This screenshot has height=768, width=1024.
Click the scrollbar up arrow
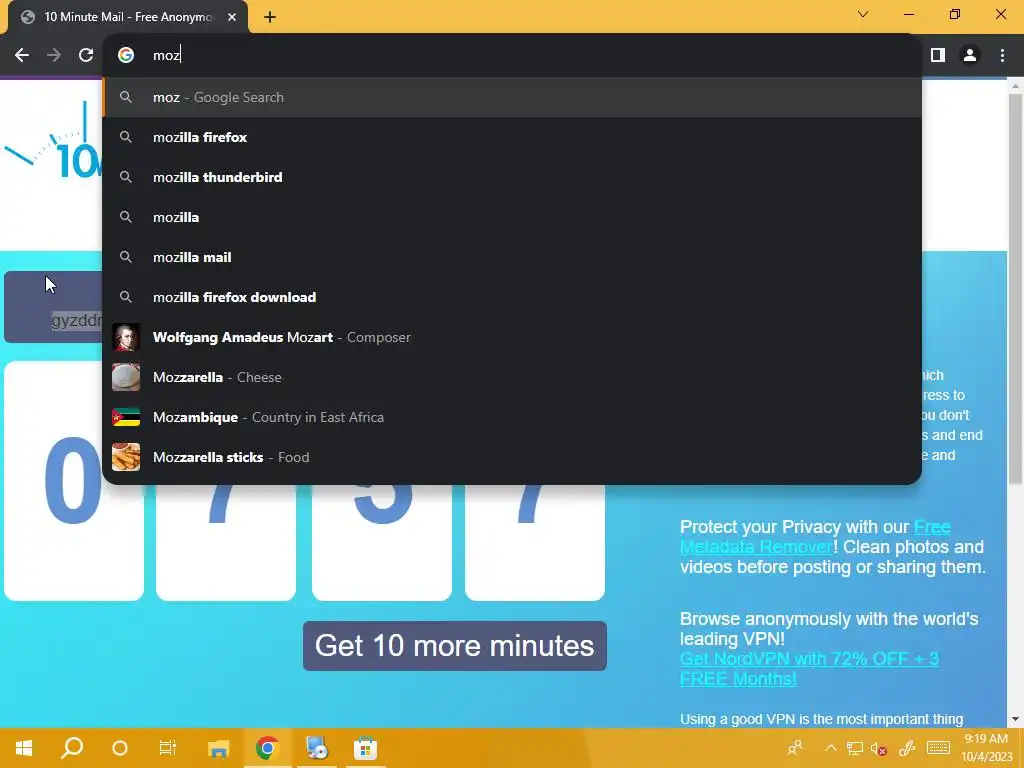click(1015, 86)
